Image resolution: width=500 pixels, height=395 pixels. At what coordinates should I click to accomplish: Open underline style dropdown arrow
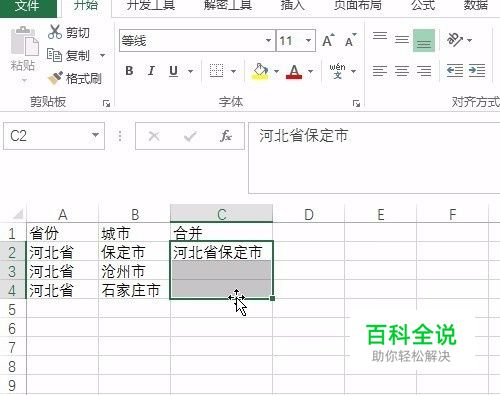[x=190, y=71]
